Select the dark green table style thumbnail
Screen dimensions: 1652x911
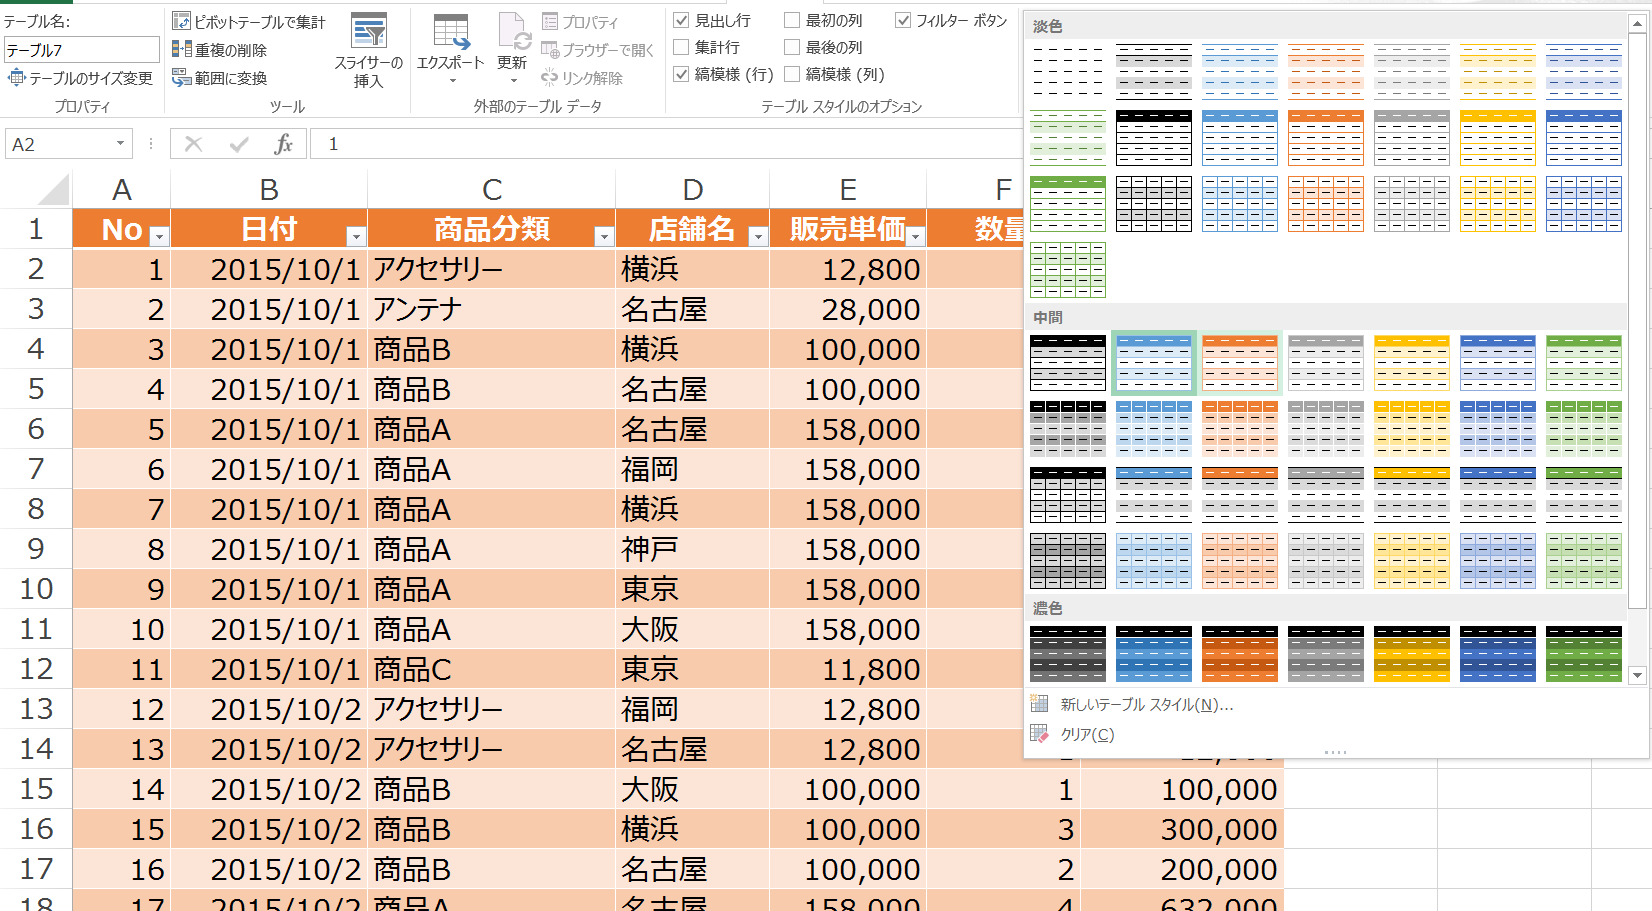(1584, 654)
